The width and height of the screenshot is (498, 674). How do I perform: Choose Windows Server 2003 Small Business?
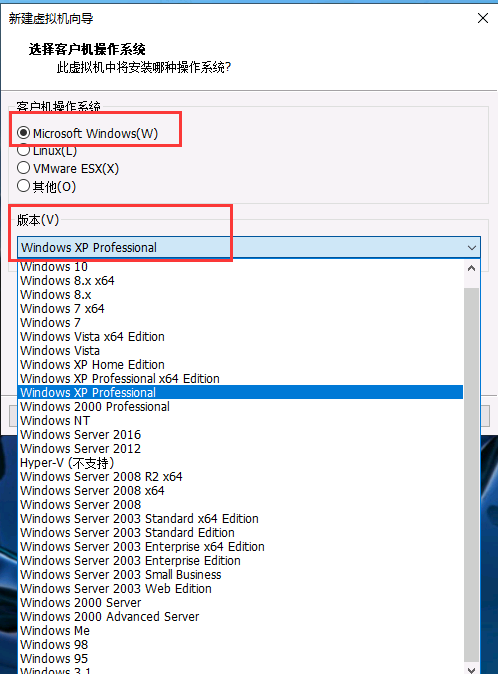[x=240, y=574]
